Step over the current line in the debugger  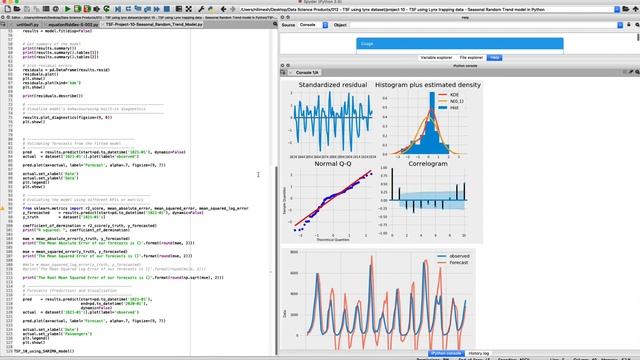(128, 9)
